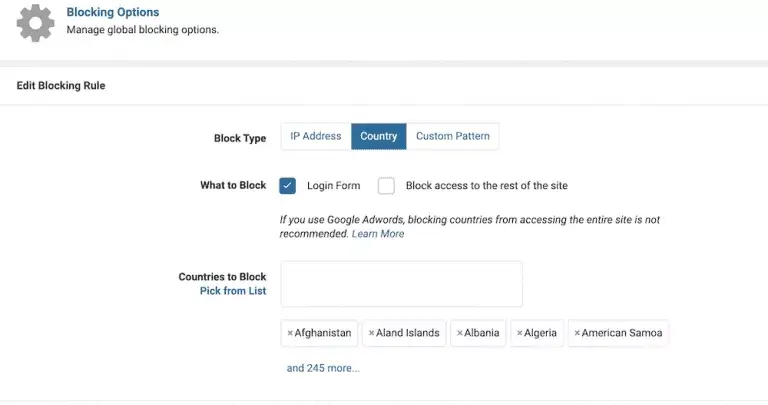The height and width of the screenshot is (405, 768).
Task: Click the Blocking Options heading link
Action: click(x=112, y=13)
